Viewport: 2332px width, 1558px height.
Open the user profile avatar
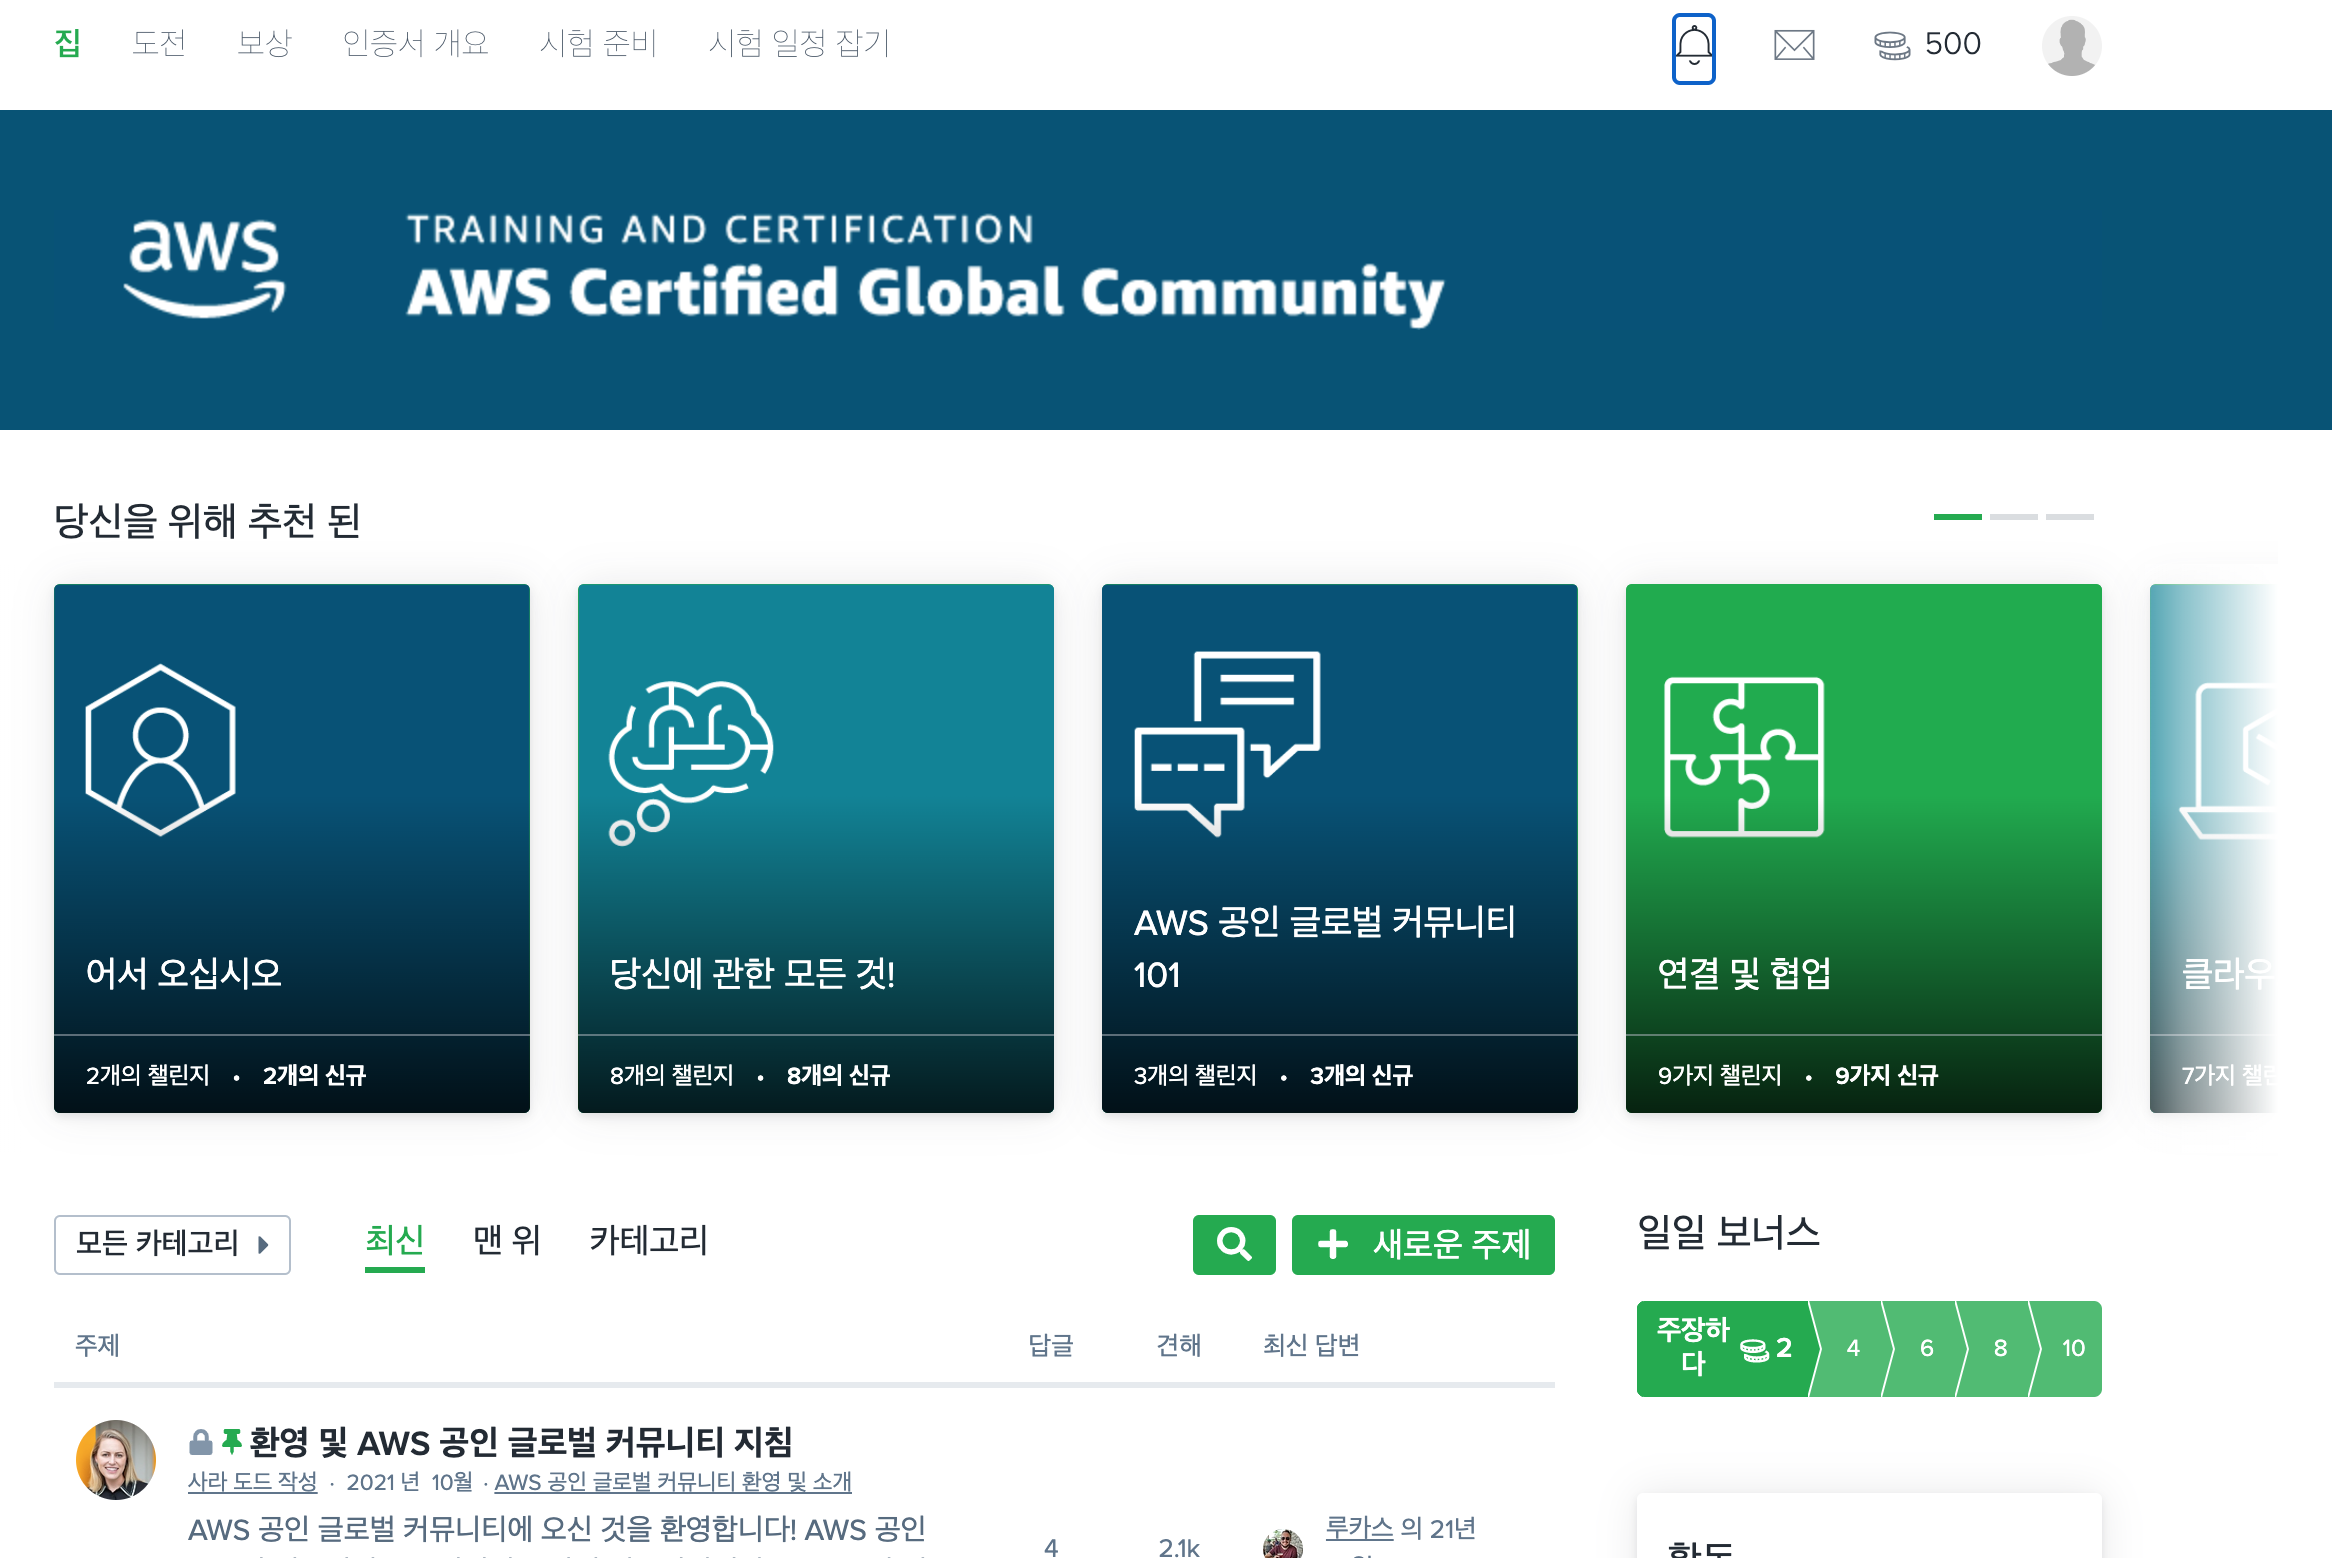click(x=2071, y=46)
